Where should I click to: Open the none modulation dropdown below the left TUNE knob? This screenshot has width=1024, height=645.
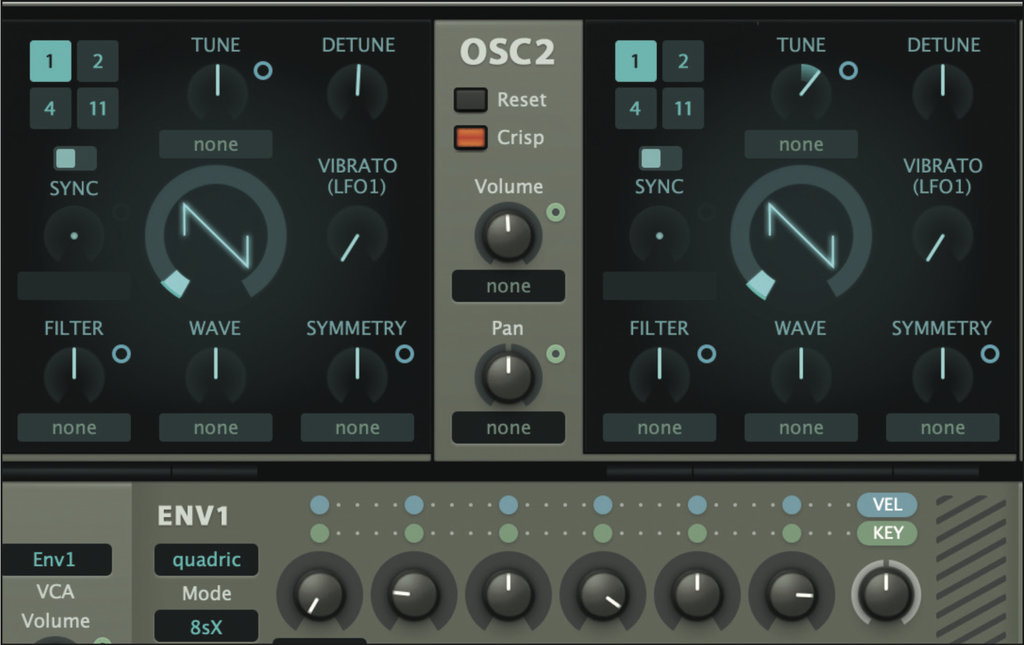tap(215, 145)
